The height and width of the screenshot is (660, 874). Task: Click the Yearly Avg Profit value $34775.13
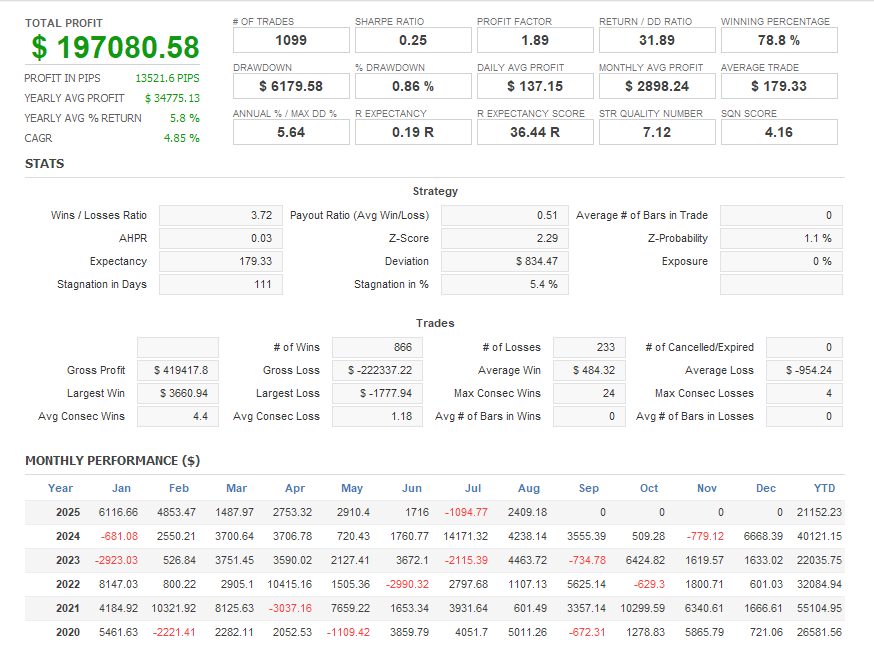[x=171, y=98]
